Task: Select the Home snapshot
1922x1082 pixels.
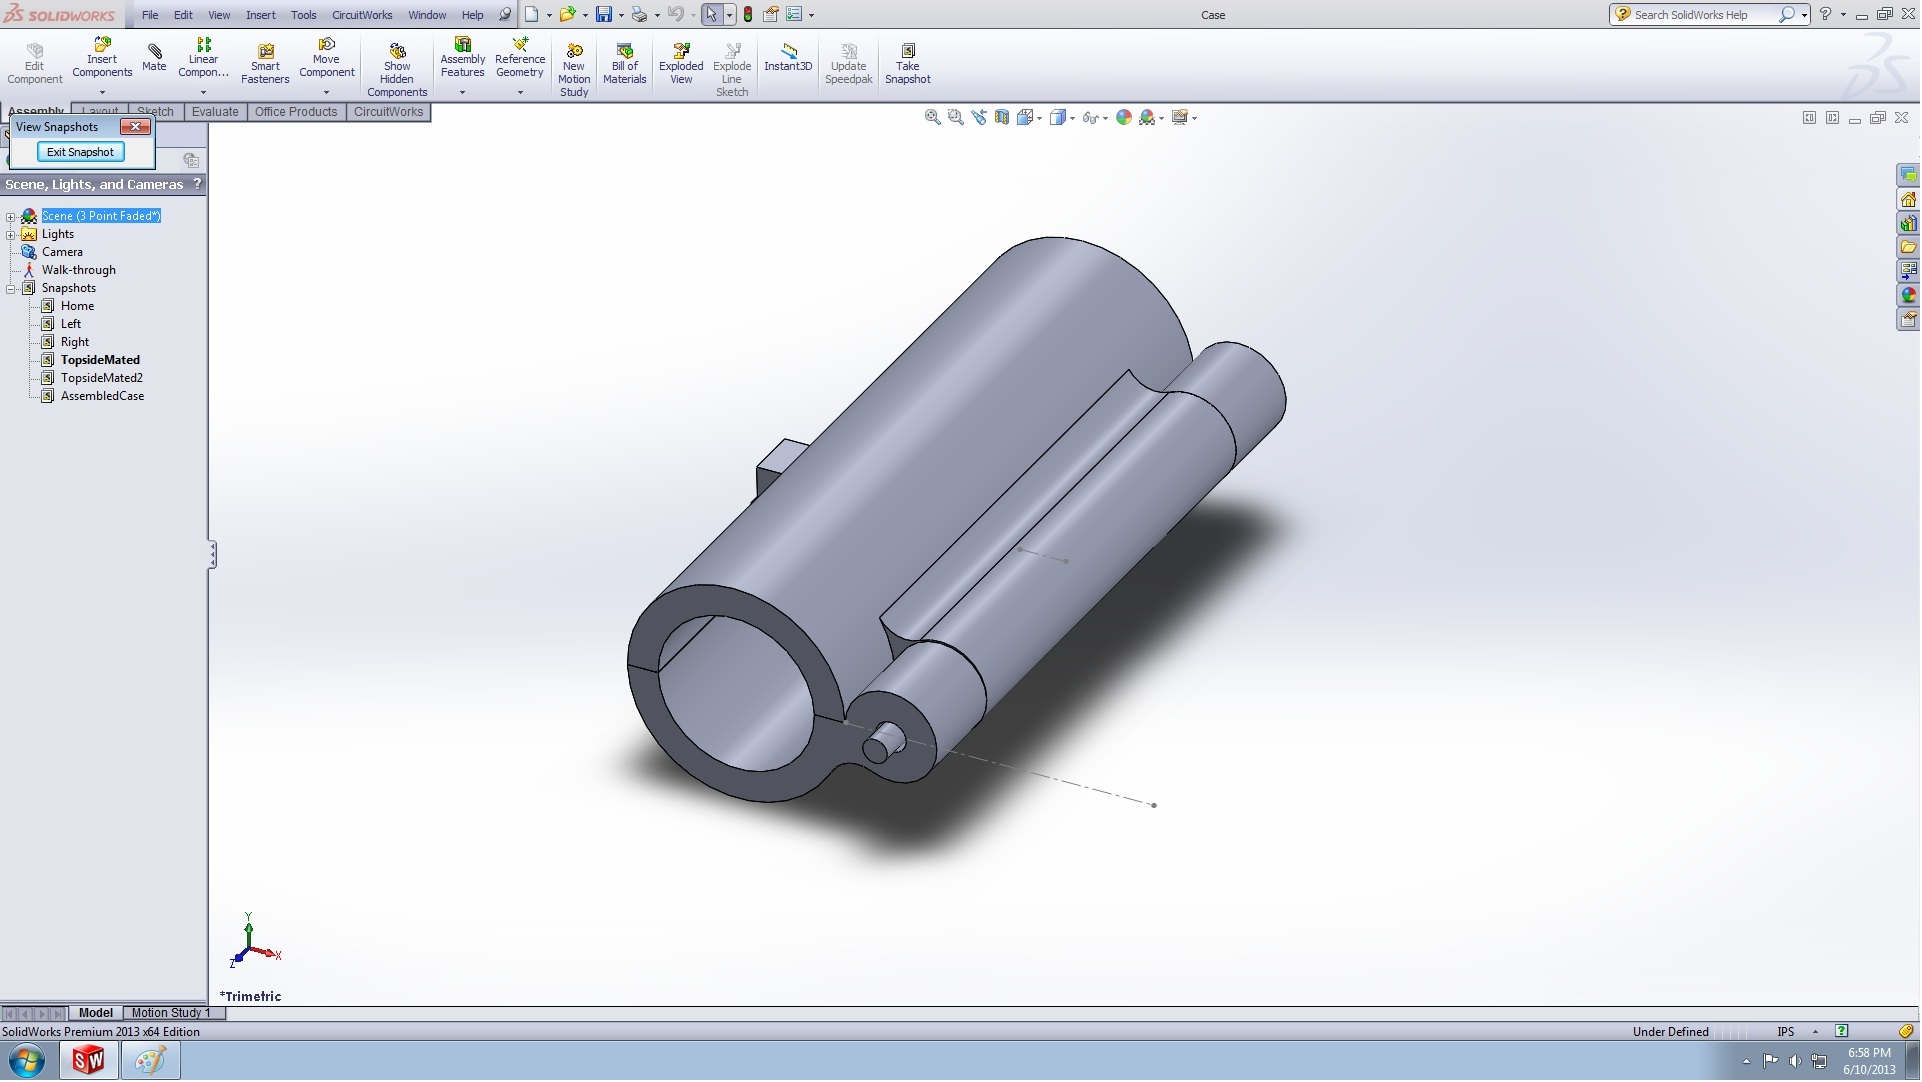Action: 77,307
